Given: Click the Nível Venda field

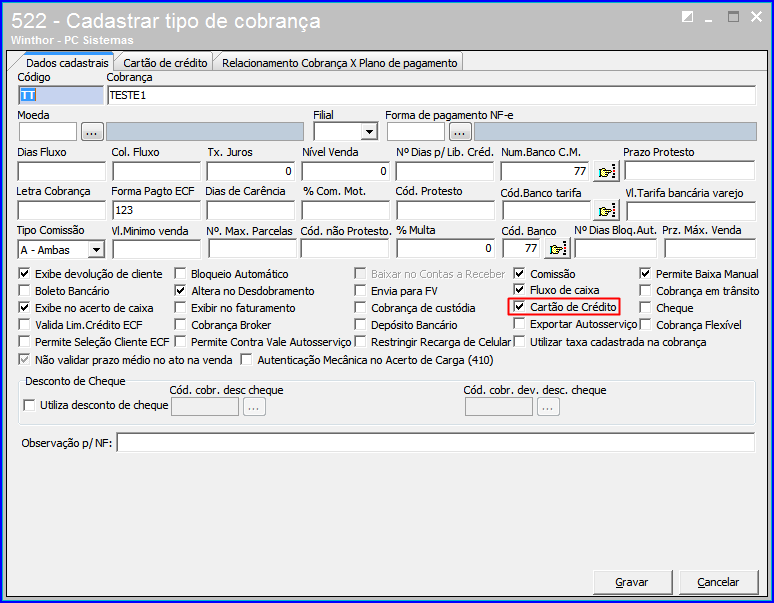Looking at the screenshot, I should click(346, 171).
